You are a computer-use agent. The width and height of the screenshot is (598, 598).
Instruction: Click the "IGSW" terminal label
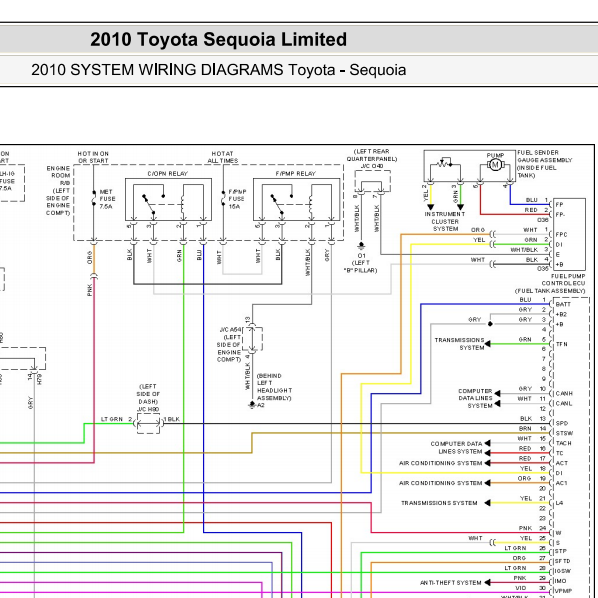click(563, 571)
